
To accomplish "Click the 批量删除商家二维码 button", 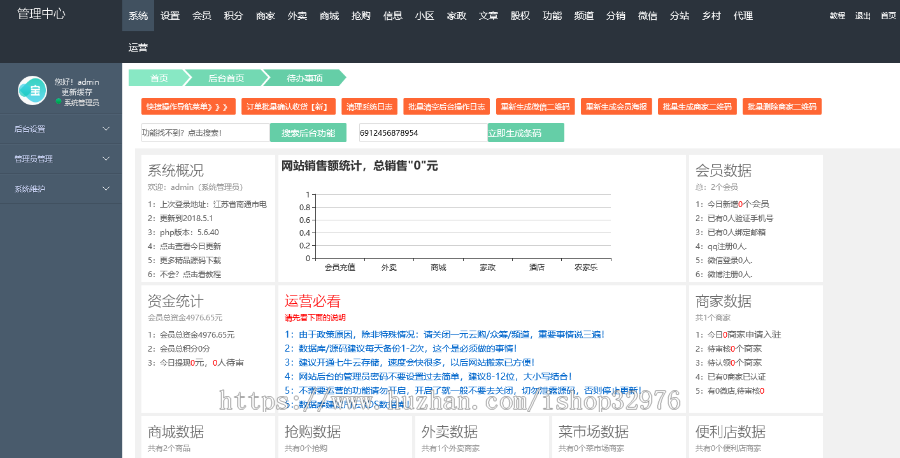I will 782,106.
